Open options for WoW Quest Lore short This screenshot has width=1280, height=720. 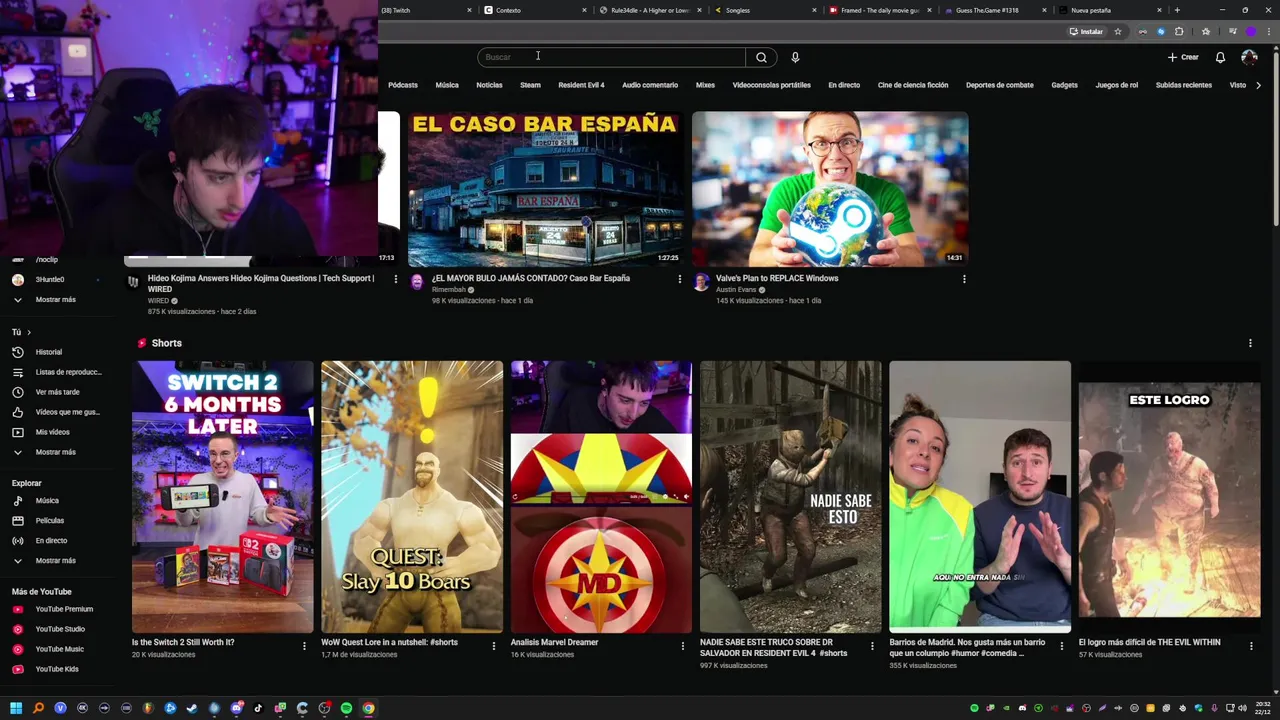(493, 646)
